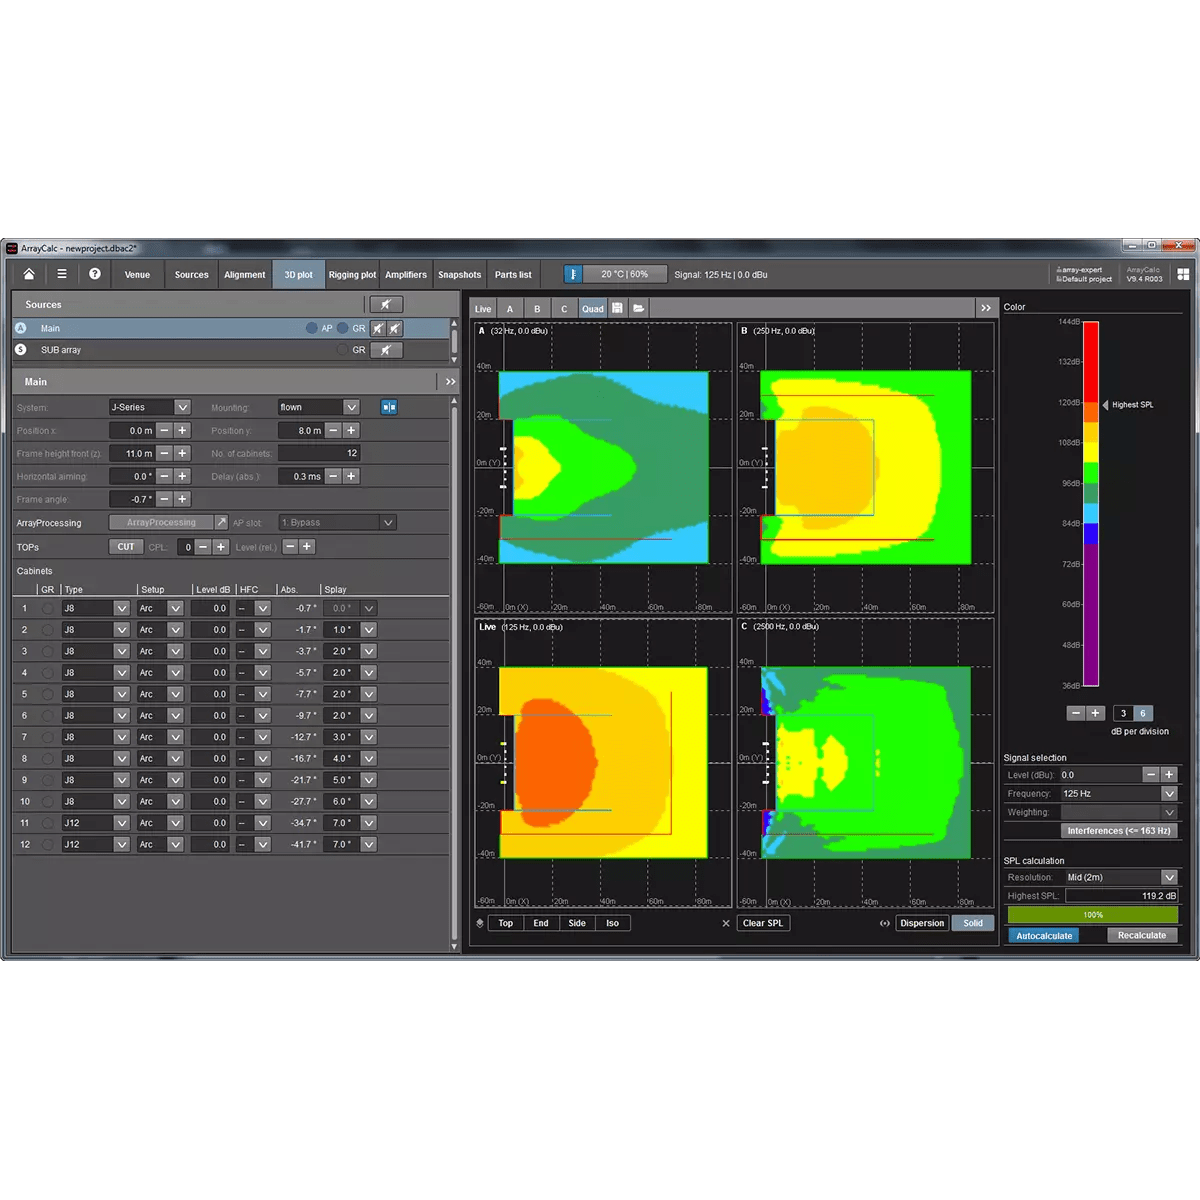The image size is (1200, 1200).
Task: Mute the SUB array source
Action: pos(386,350)
